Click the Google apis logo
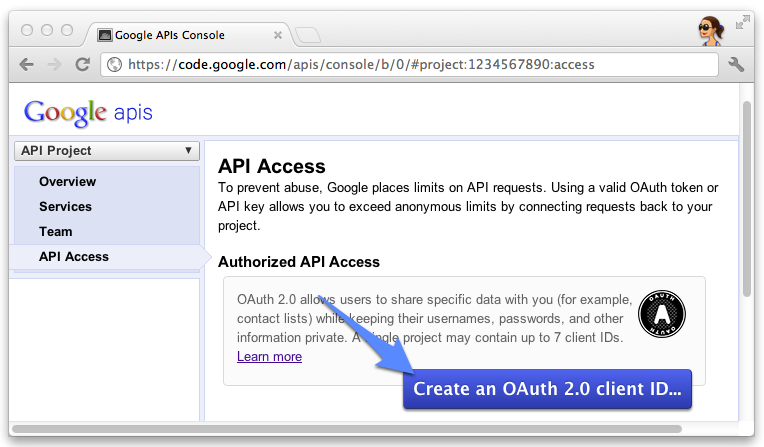Screen dimensions: 764x447 88,111
